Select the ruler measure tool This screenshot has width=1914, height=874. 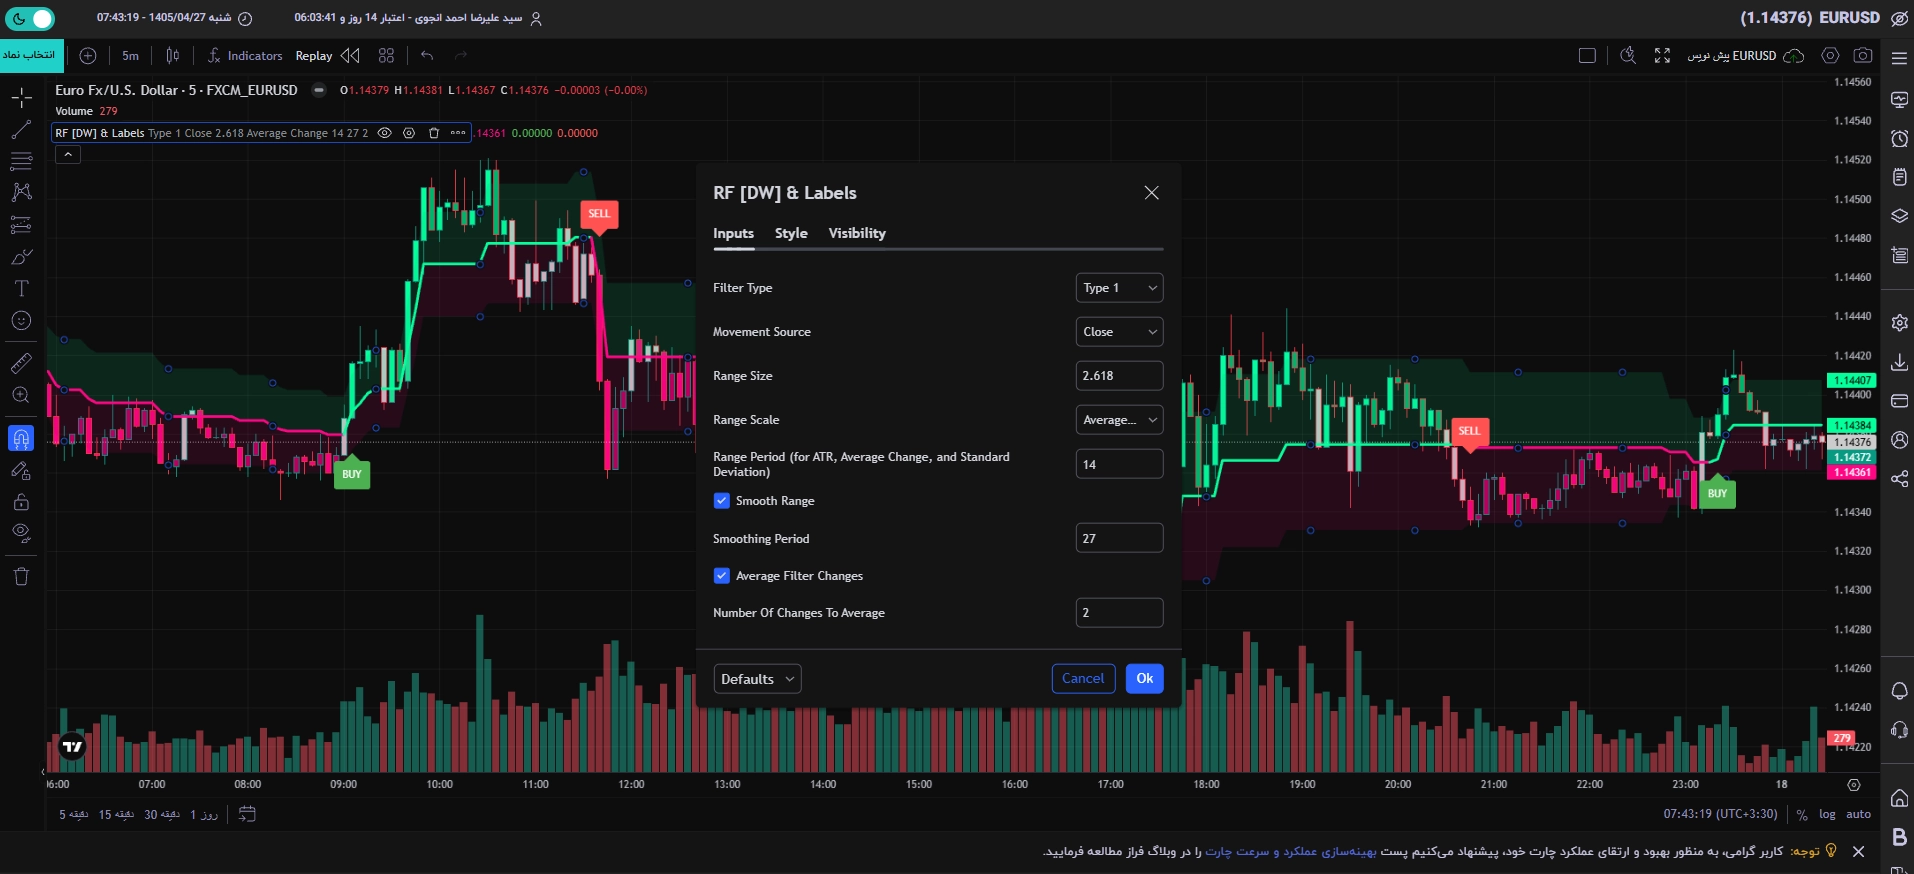[21, 363]
